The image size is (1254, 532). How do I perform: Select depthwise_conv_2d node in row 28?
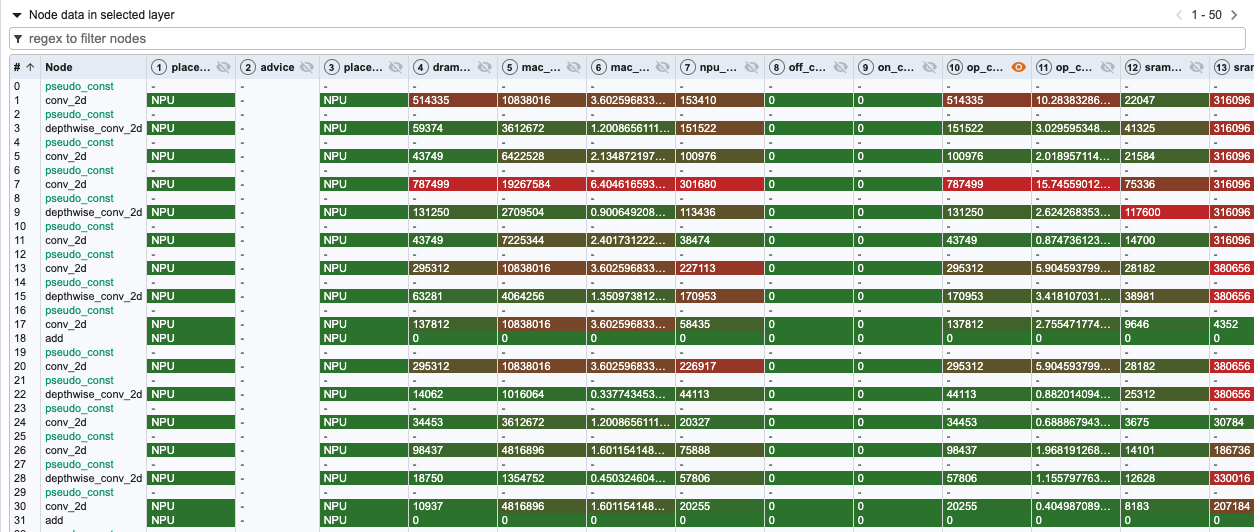tap(94, 478)
